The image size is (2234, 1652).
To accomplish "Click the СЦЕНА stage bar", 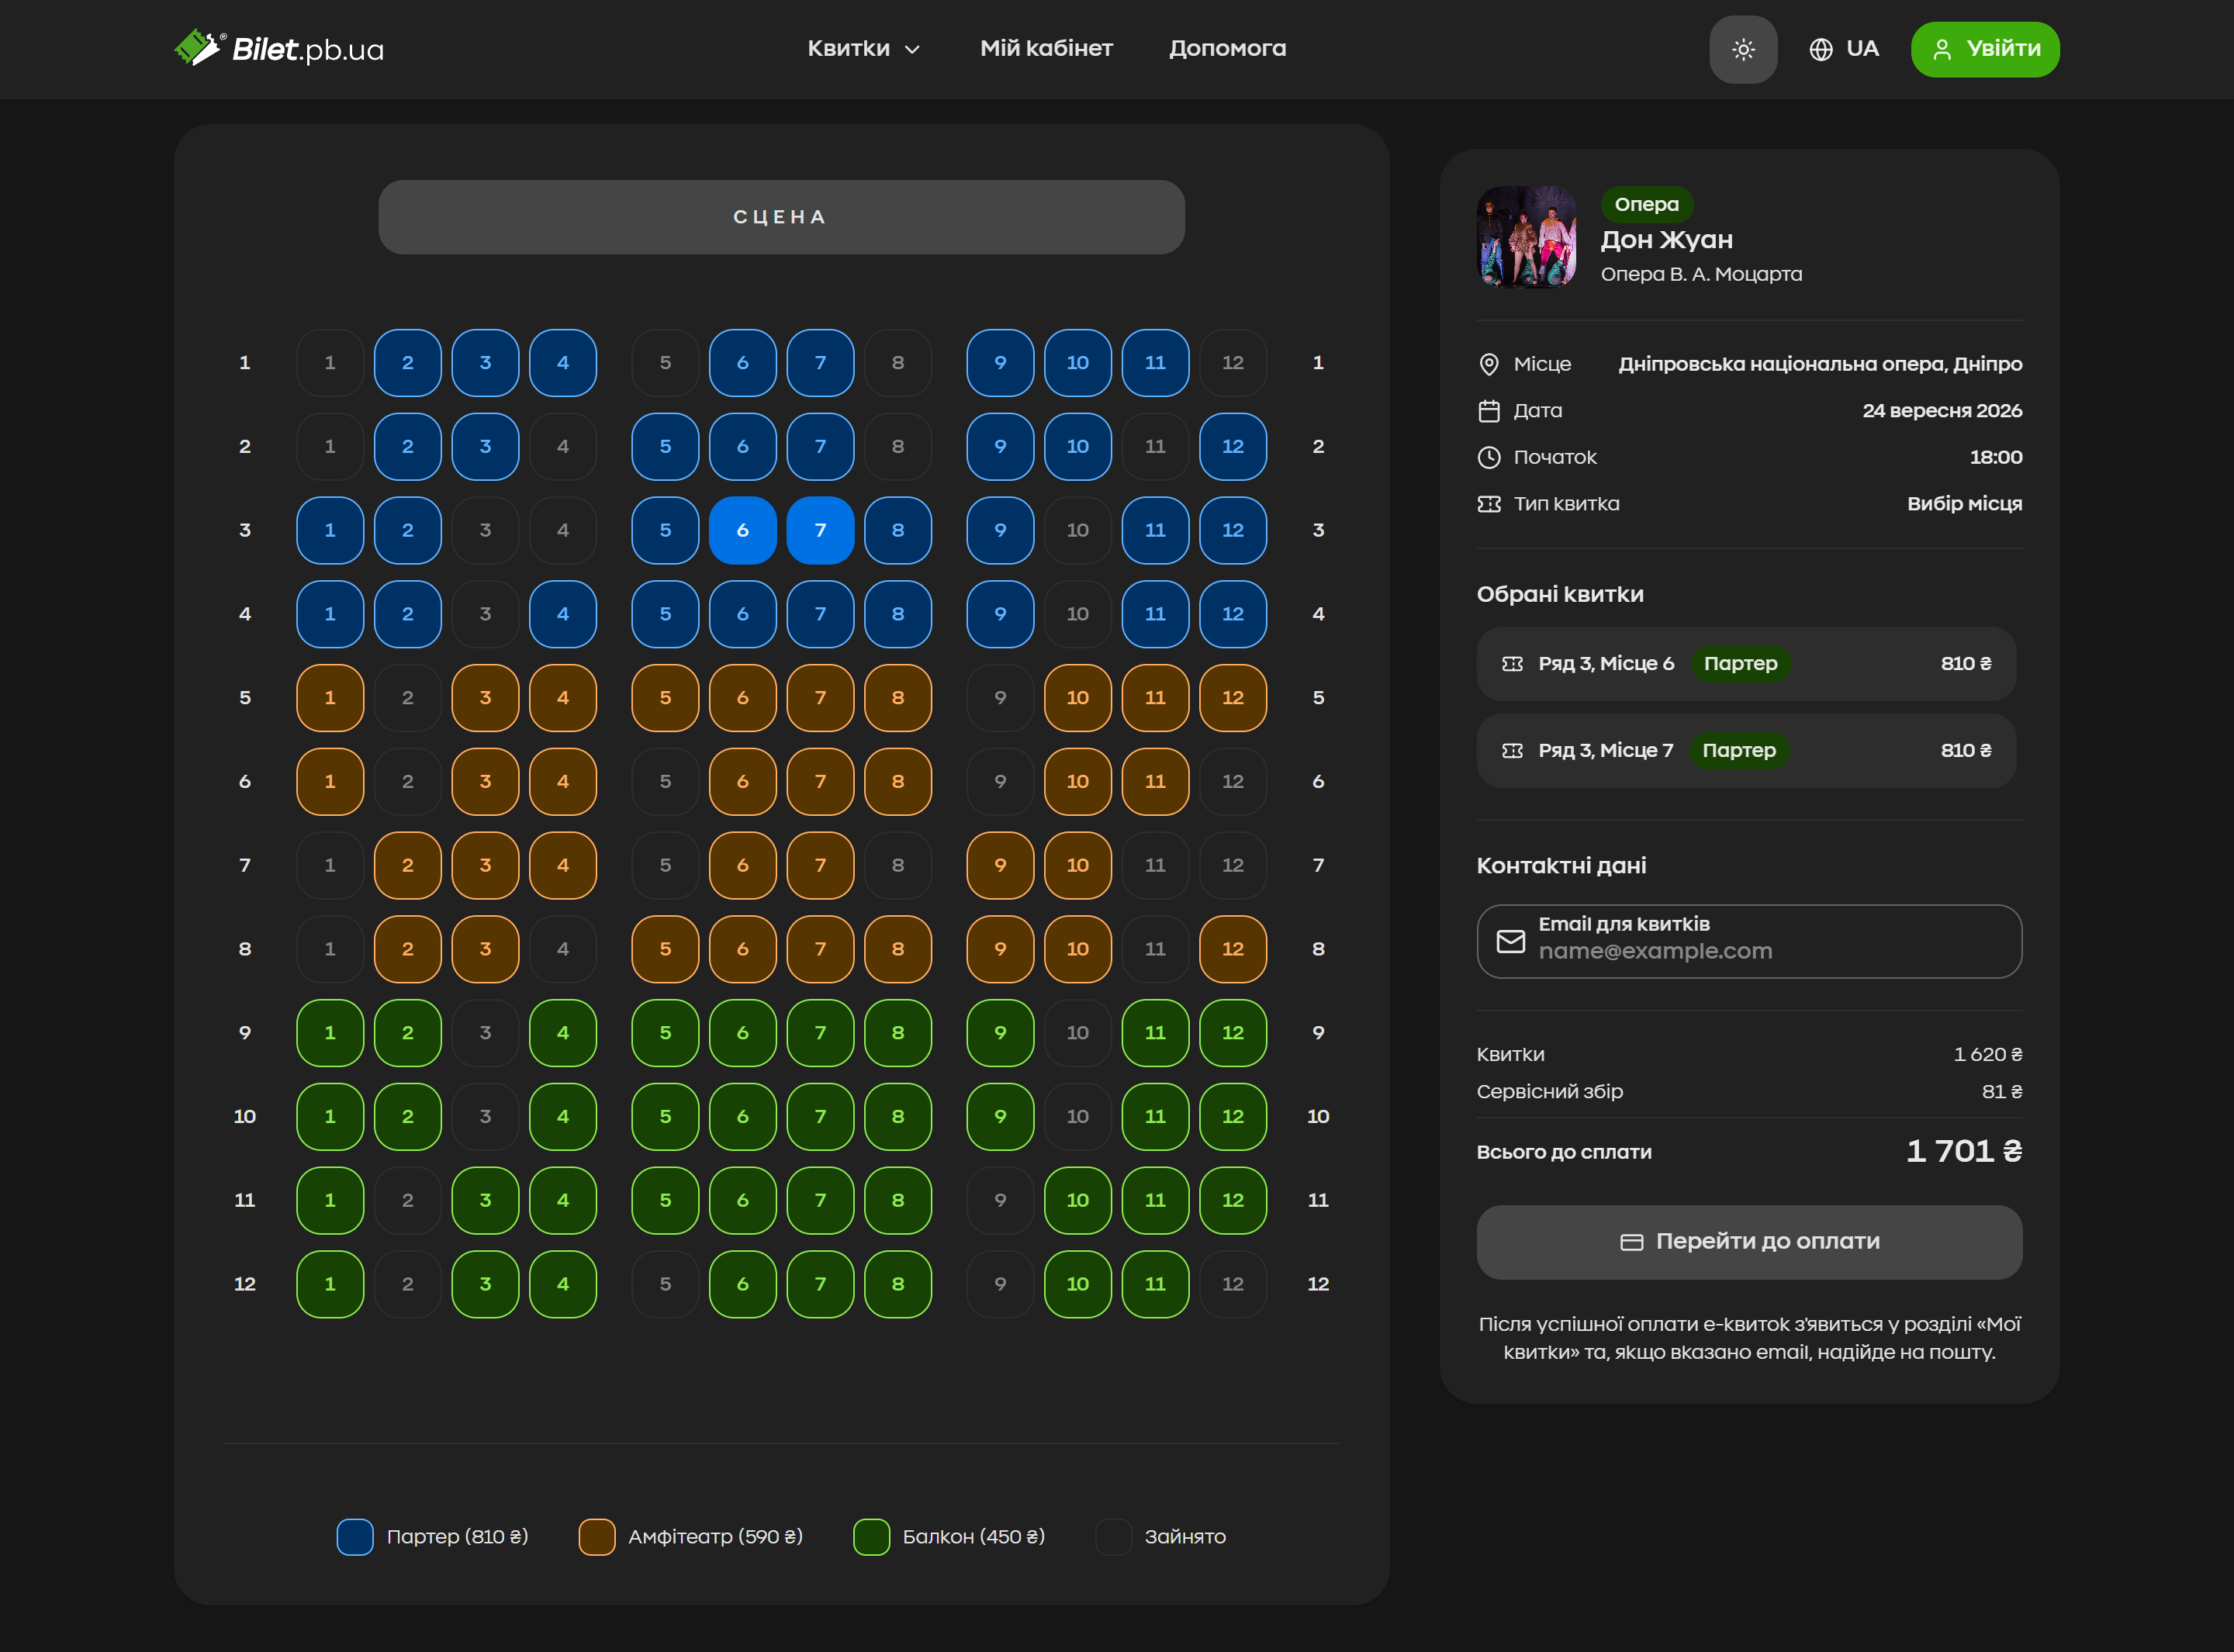I will tap(781, 217).
